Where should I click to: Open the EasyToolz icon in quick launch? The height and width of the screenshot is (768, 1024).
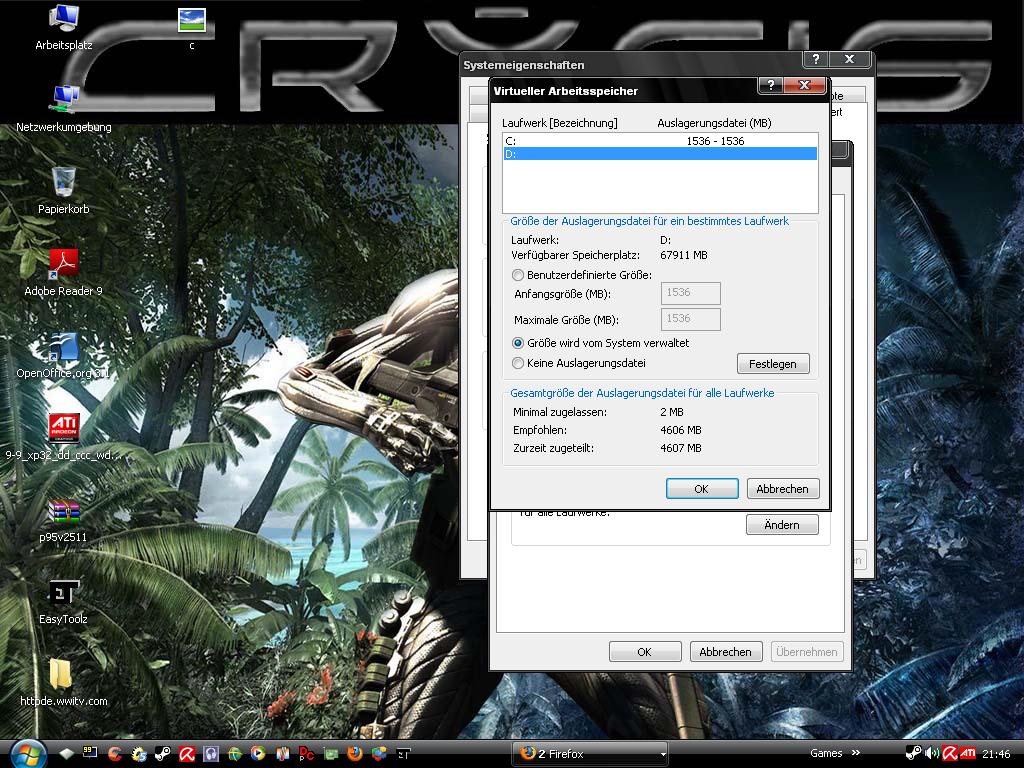coord(403,754)
